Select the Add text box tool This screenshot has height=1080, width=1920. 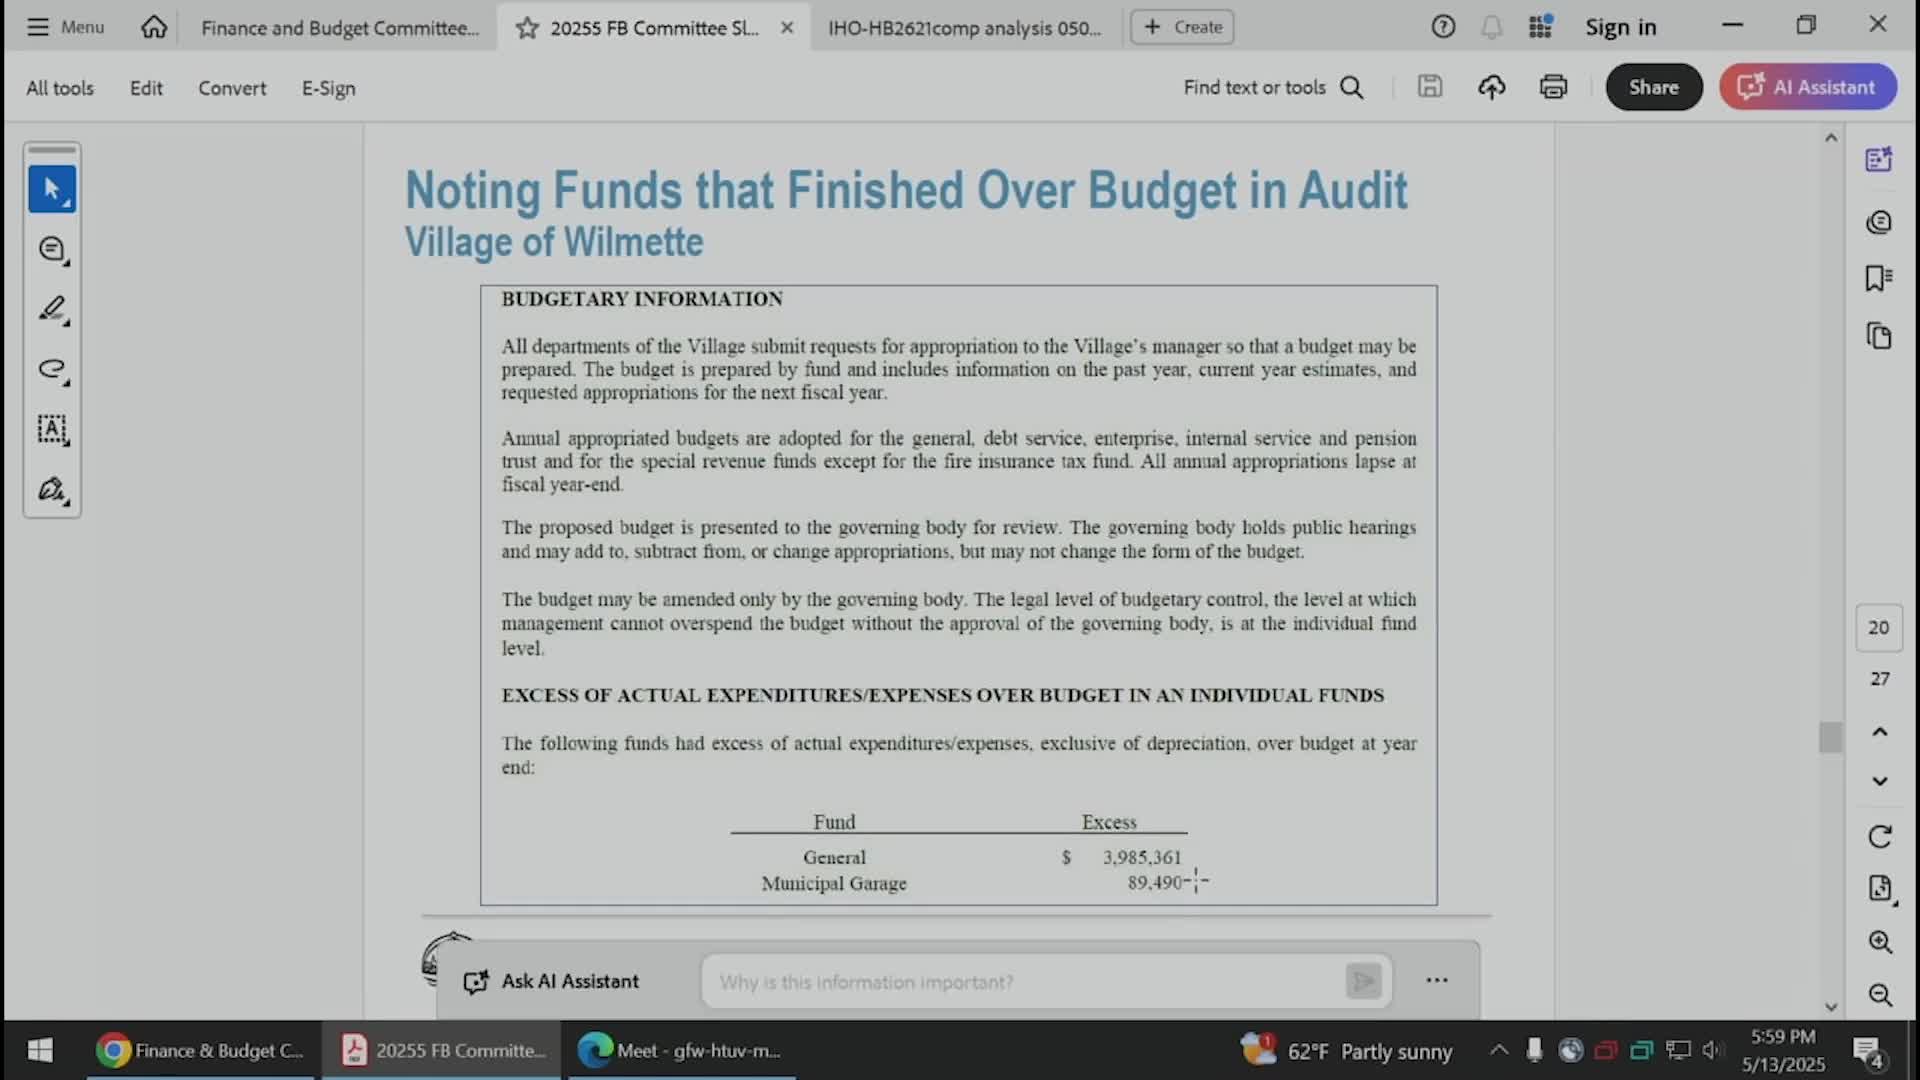point(52,429)
